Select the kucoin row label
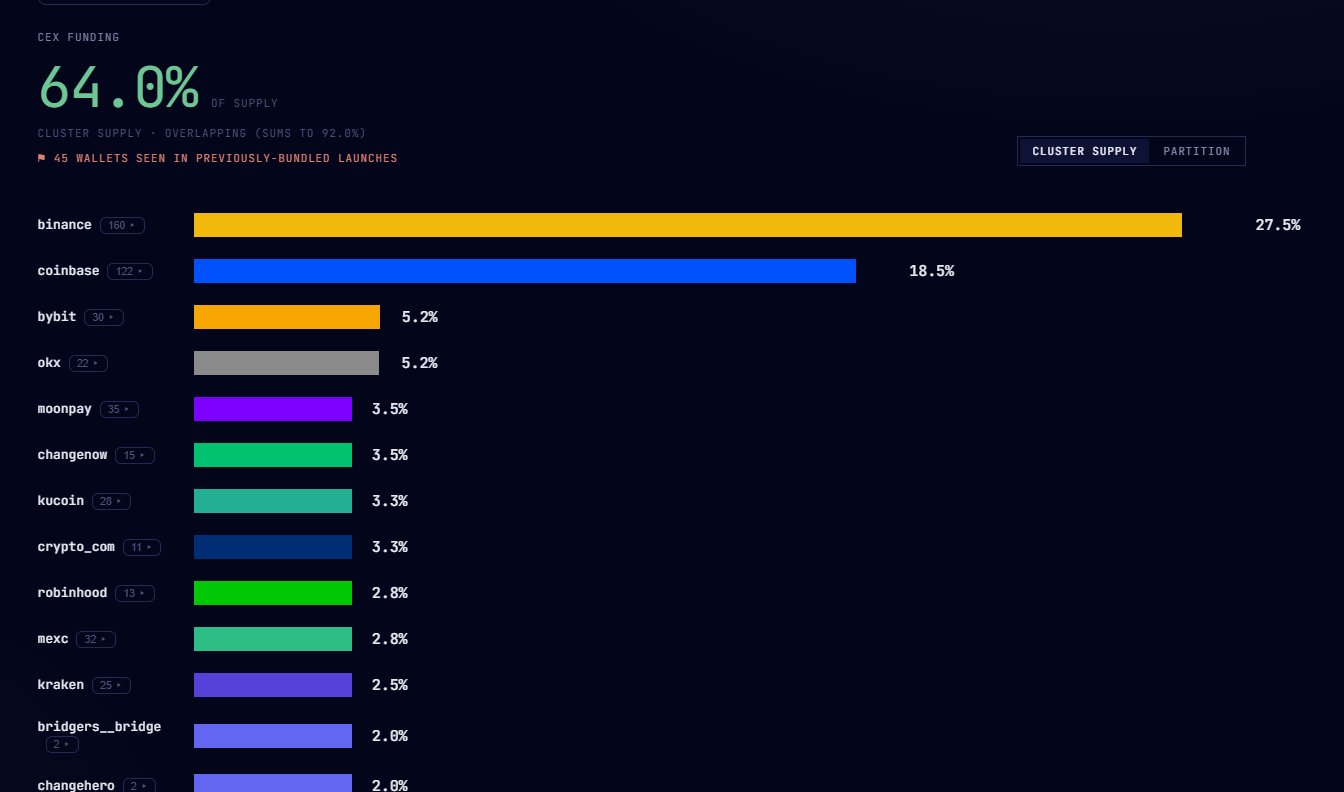The height and width of the screenshot is (792, 1344). (61, 501)
